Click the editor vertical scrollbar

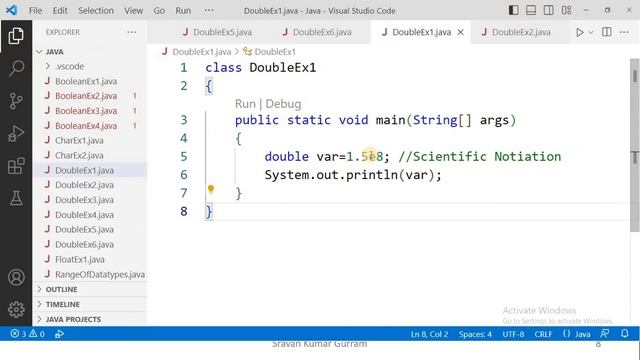pos(635,145)
